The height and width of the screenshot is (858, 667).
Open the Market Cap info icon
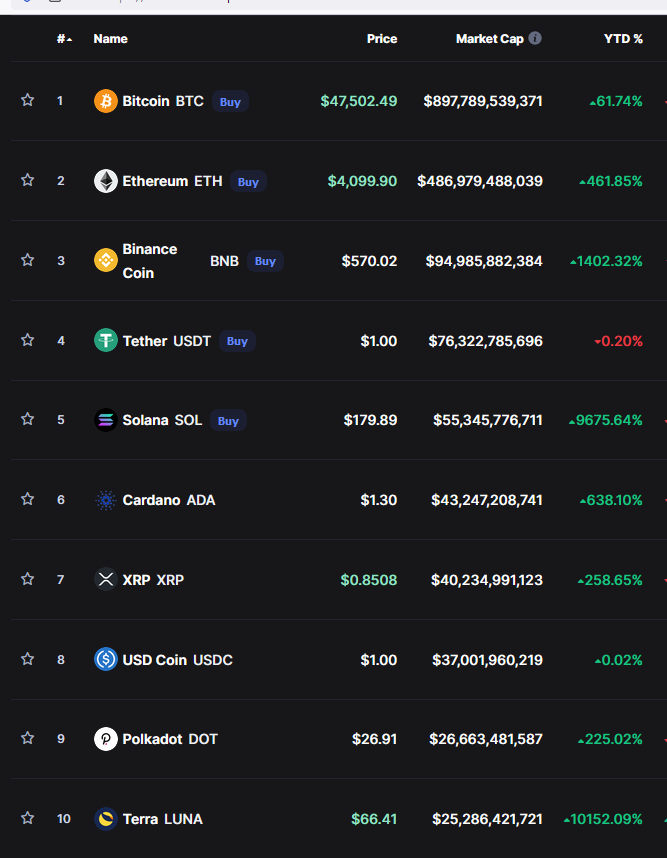point(535,38)
